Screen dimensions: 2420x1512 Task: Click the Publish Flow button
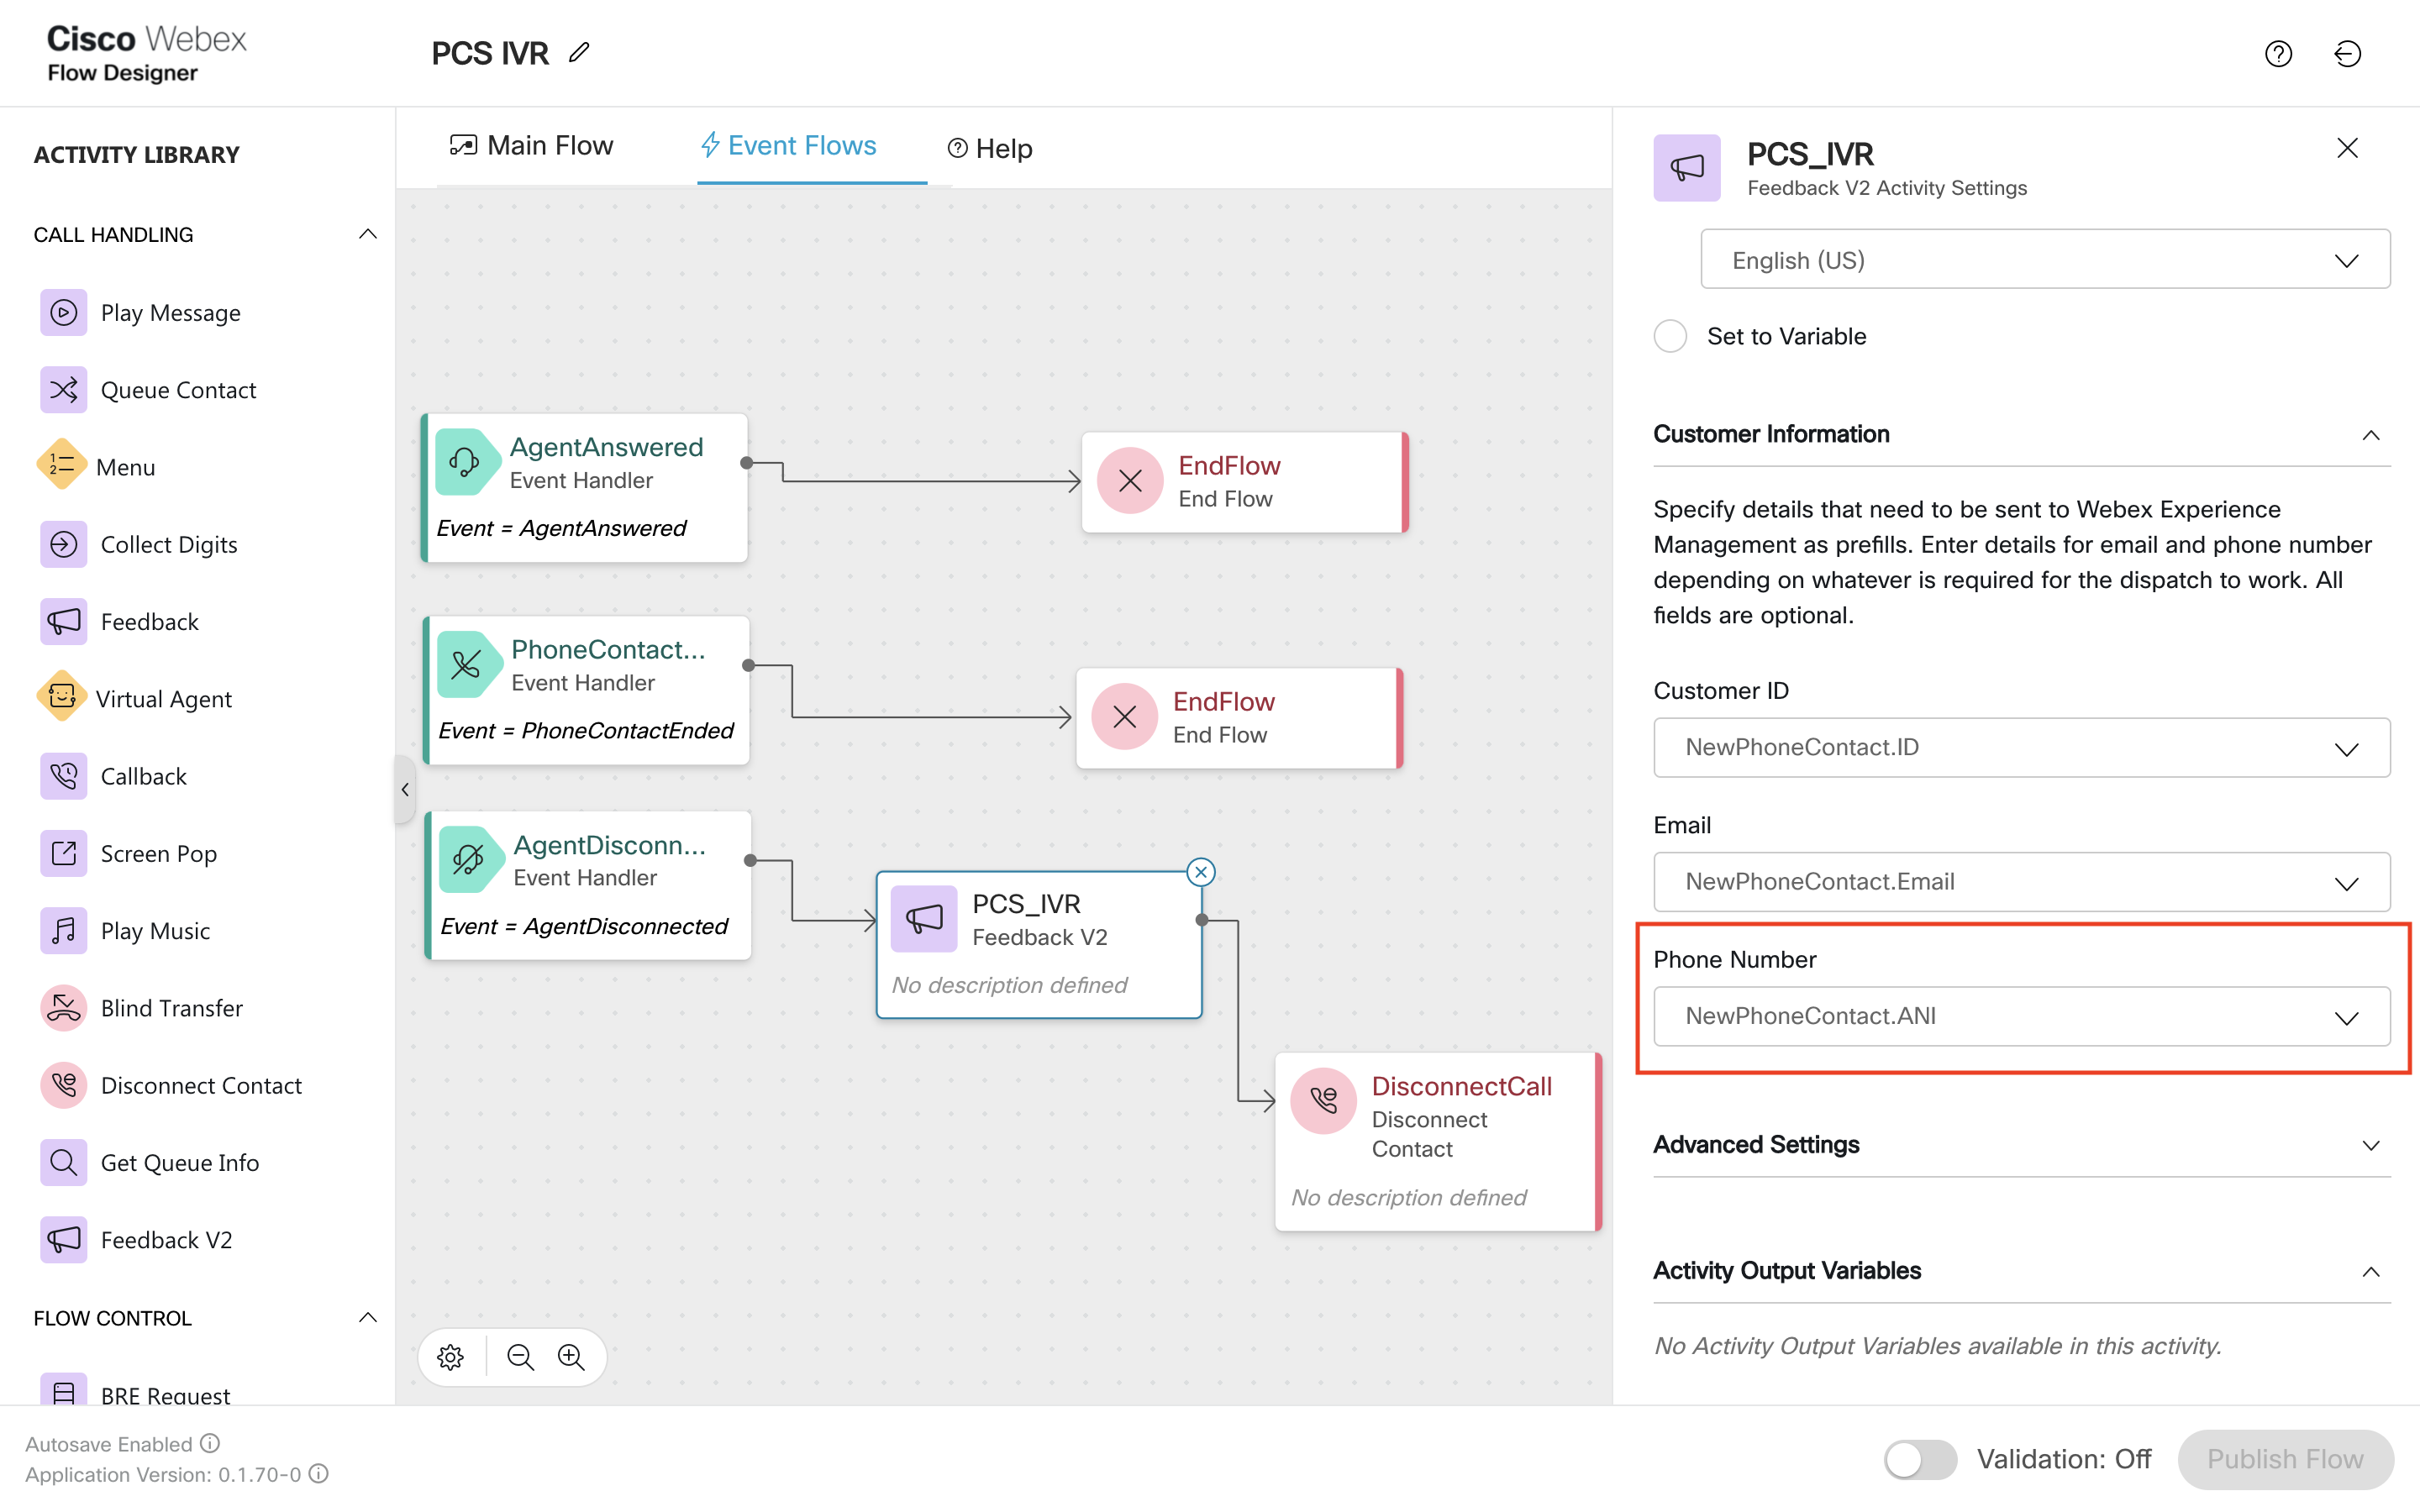pyautogui.click(x=2285, y=1459)
